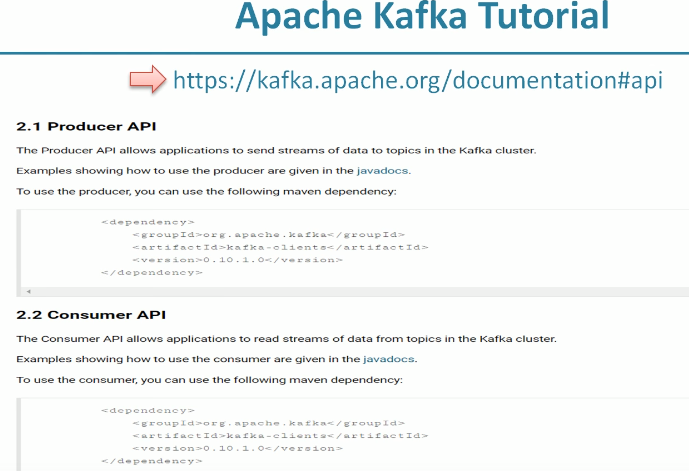Click the version 0.10.1.0 line in producer code

[237, 260]
